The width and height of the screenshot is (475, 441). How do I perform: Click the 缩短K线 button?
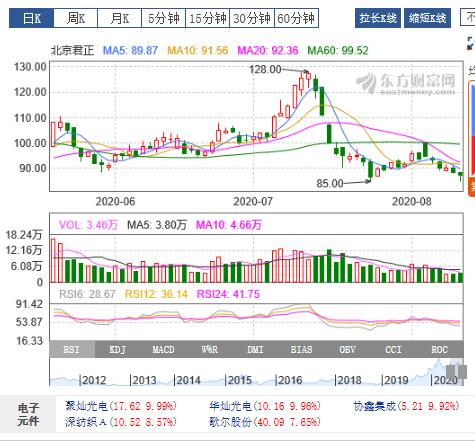[x=427, y=18]
